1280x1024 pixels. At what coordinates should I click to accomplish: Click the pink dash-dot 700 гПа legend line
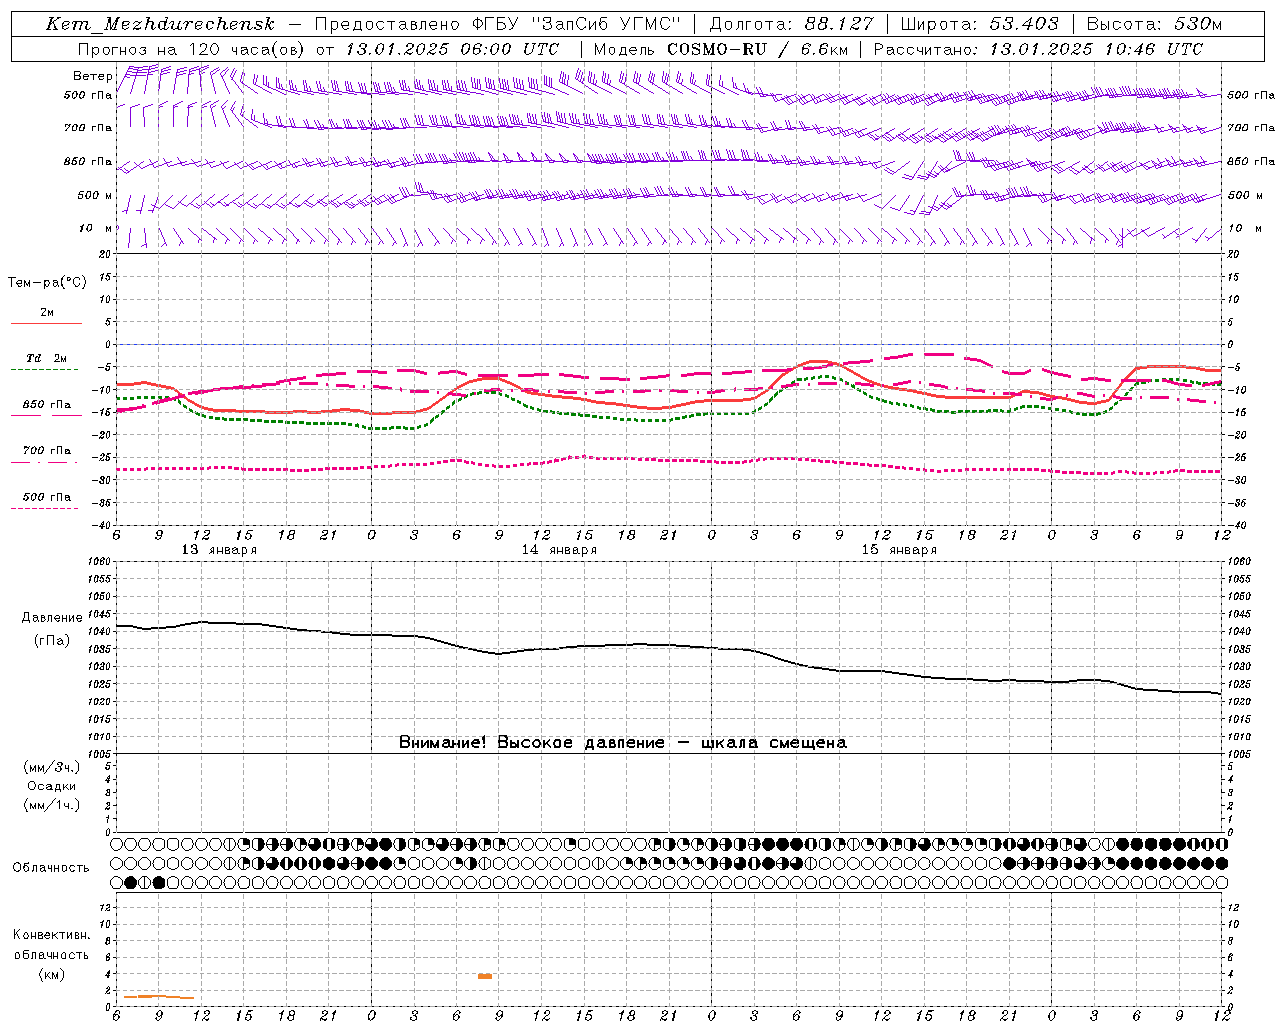pos(44,461)
